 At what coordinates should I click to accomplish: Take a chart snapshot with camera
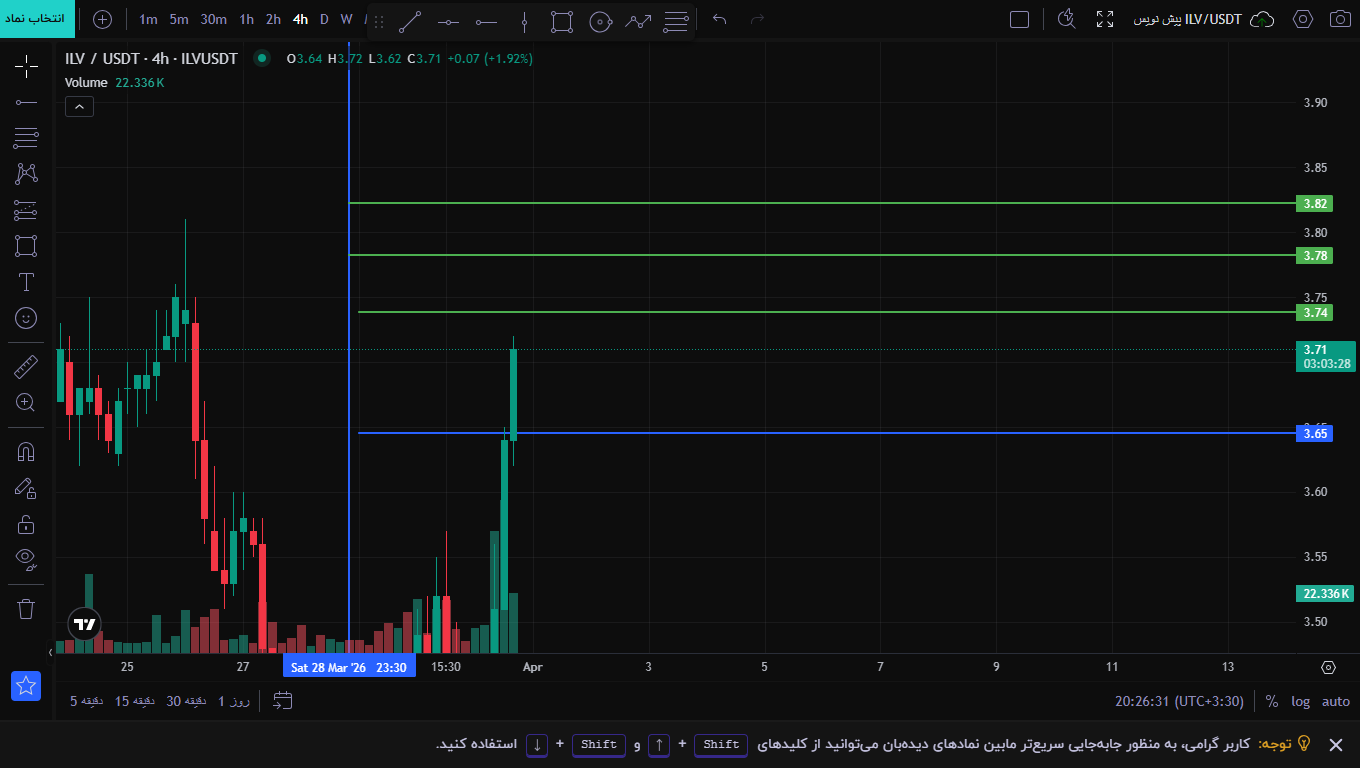click(x=1339, y=19)
